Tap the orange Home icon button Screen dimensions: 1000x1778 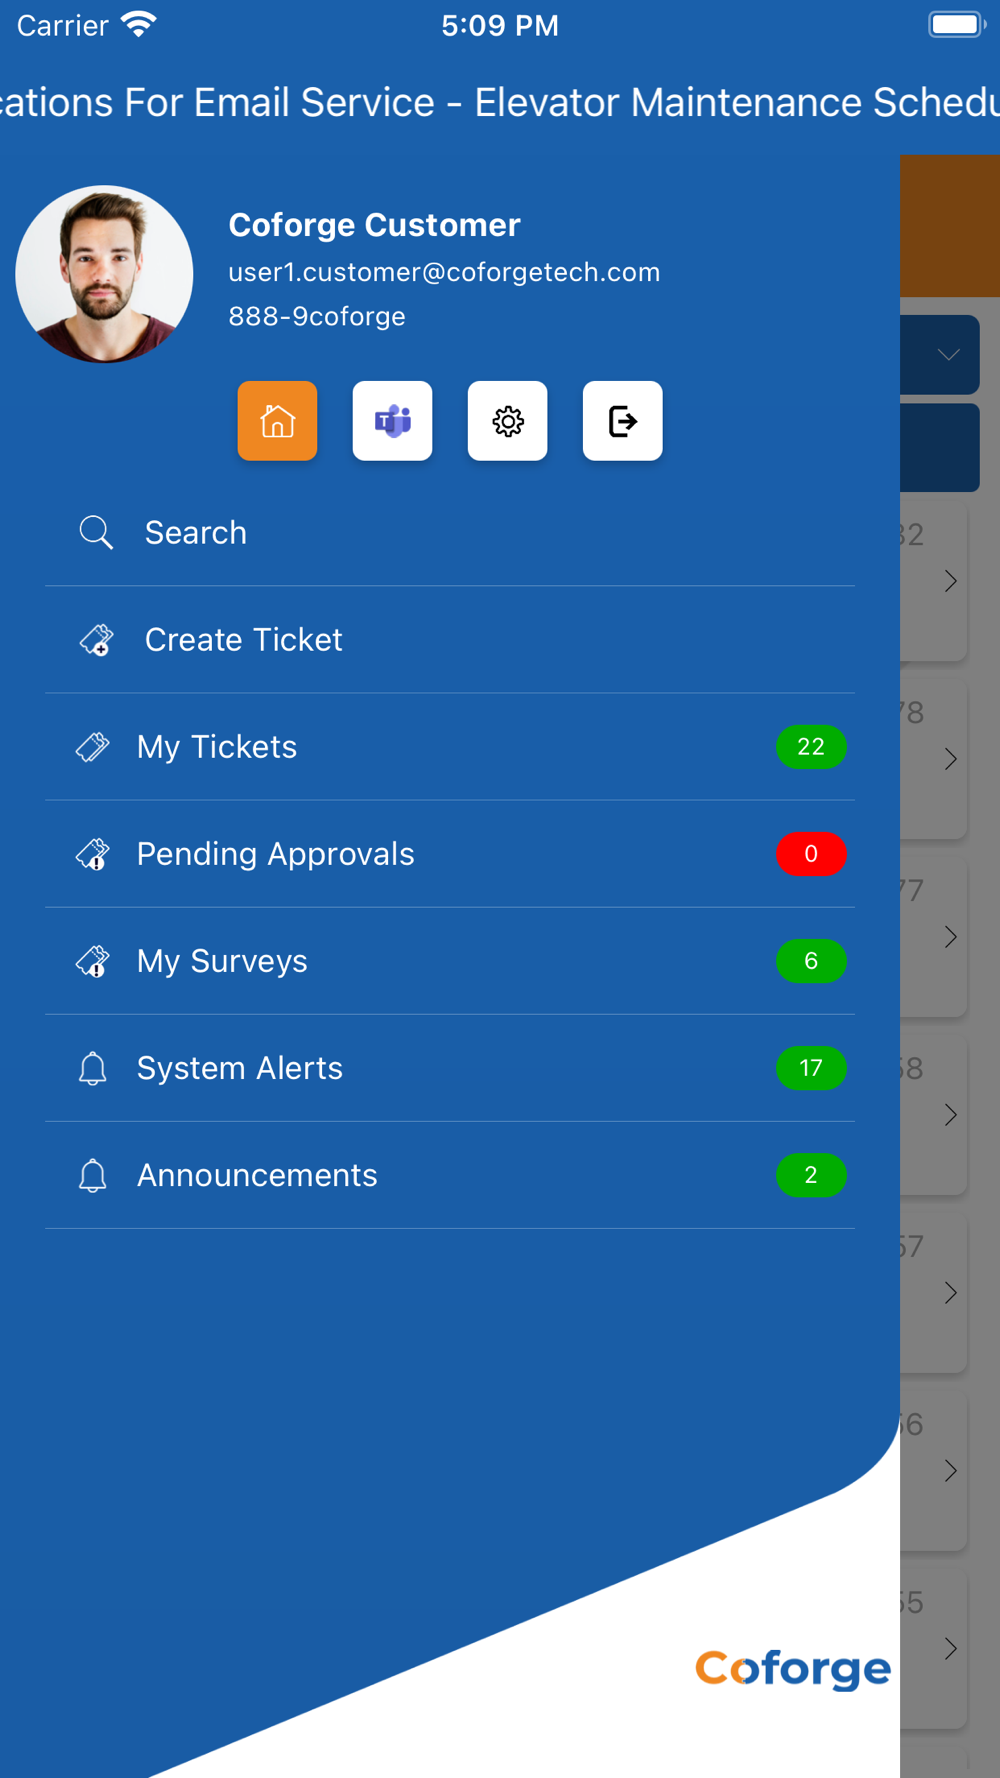[x=277, y=421]
